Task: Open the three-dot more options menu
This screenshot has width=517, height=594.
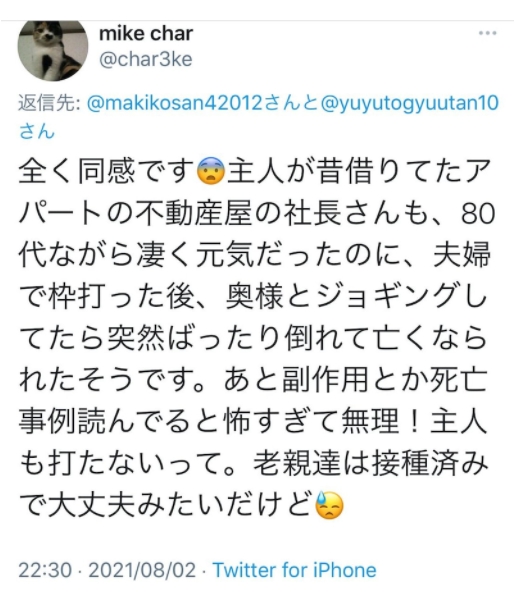Action: click(487, 33)
